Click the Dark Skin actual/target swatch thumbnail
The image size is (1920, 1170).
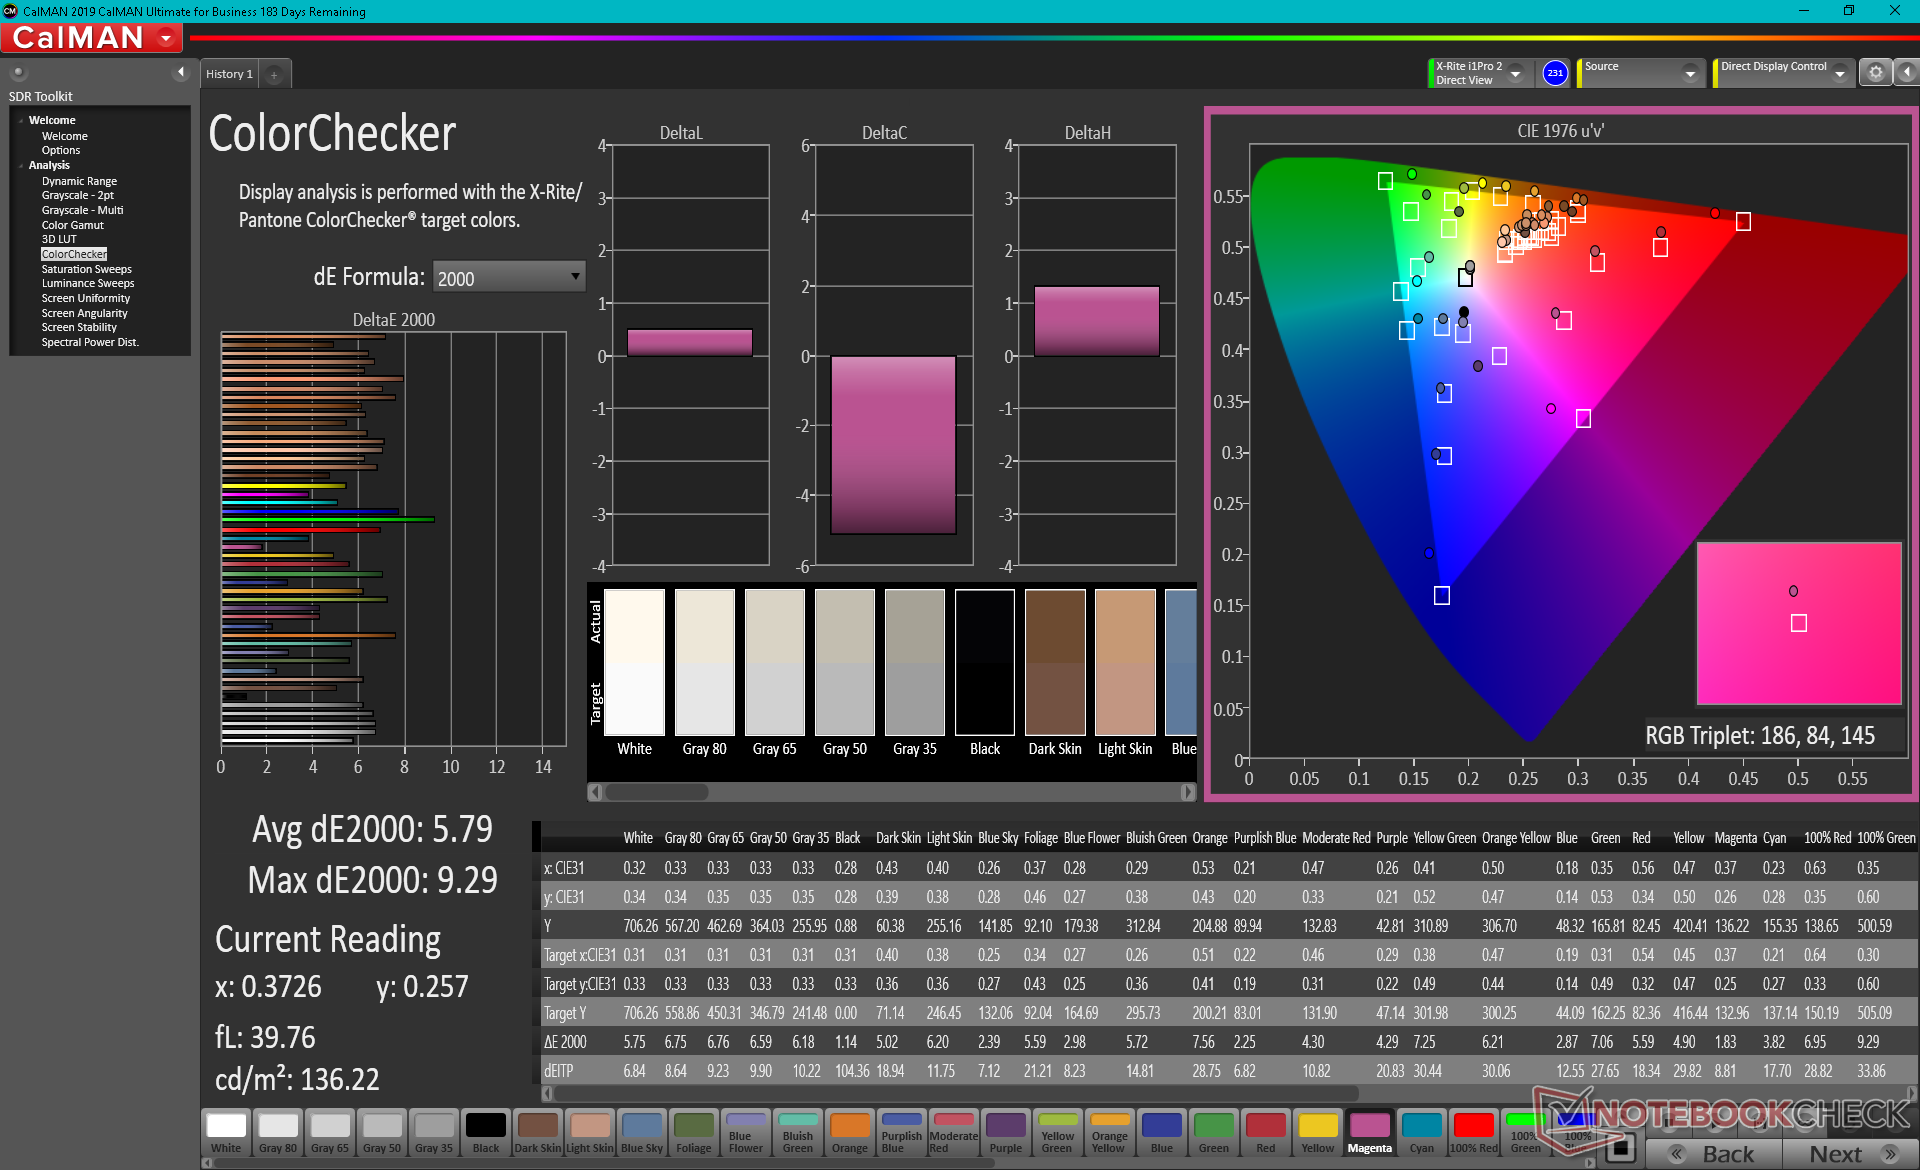coord(1054,664)
